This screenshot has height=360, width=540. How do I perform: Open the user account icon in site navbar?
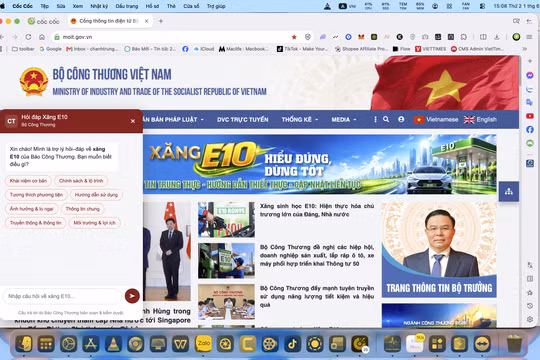tap(401, 119)
